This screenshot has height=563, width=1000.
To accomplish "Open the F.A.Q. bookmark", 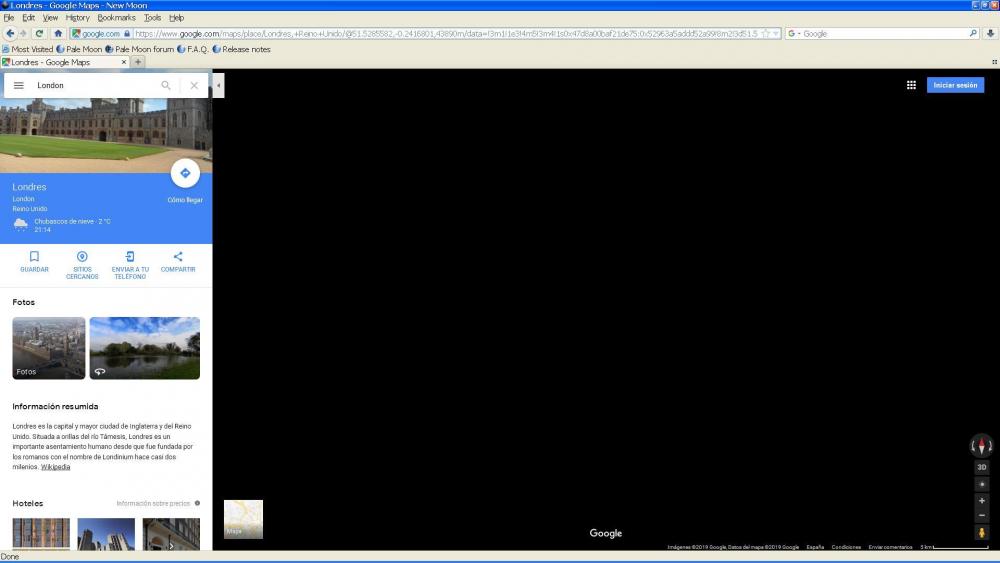I will tap(193, 49).
